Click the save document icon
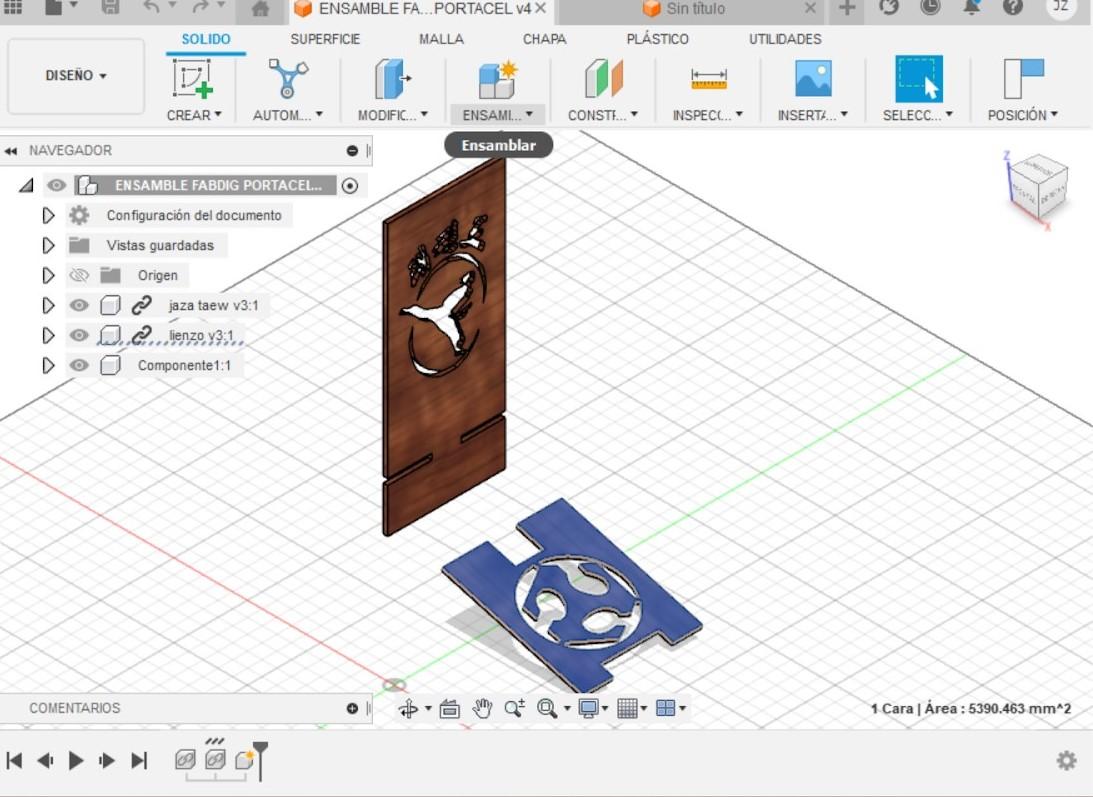 coord(110,7)
